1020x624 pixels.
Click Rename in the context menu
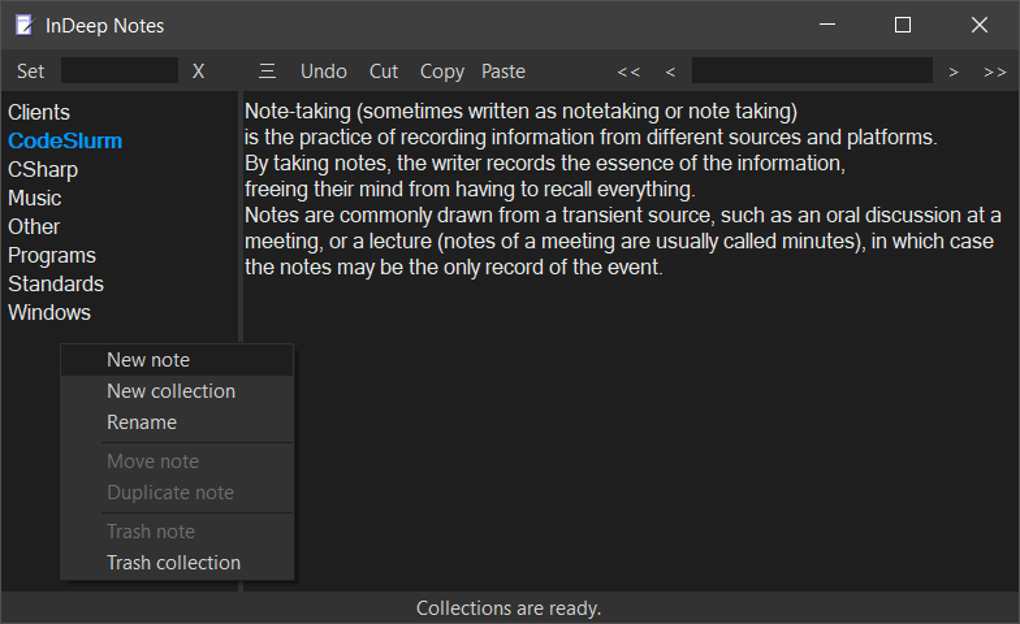coord(141,422)
